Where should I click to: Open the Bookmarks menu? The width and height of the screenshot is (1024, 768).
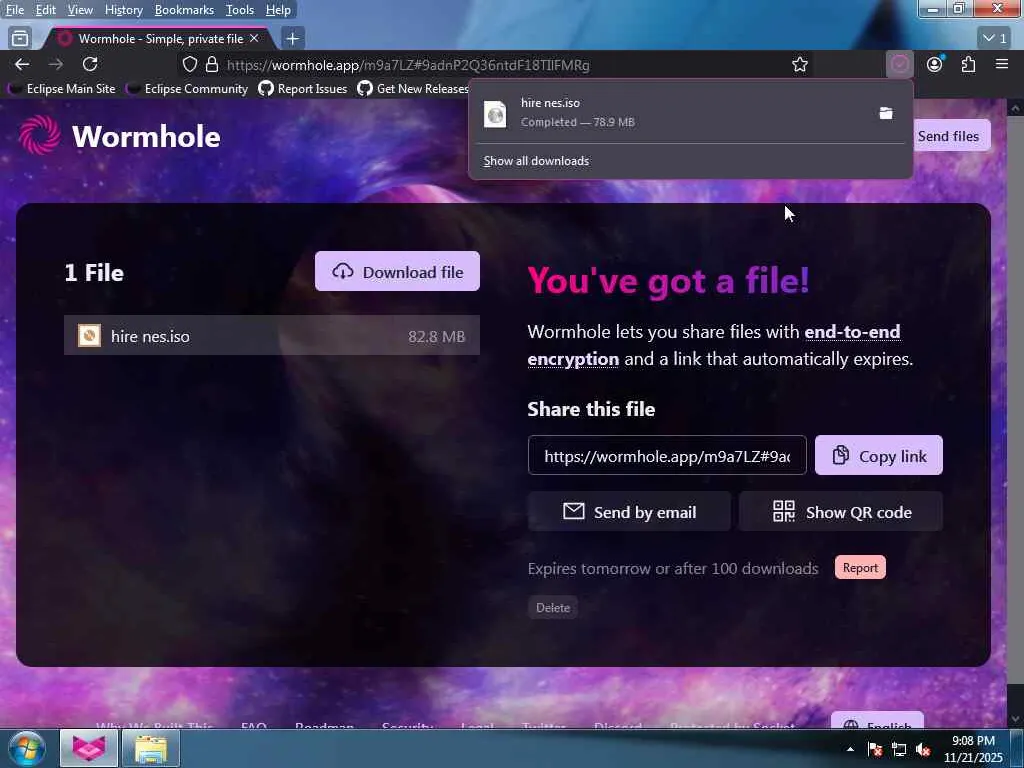(184, 10)
